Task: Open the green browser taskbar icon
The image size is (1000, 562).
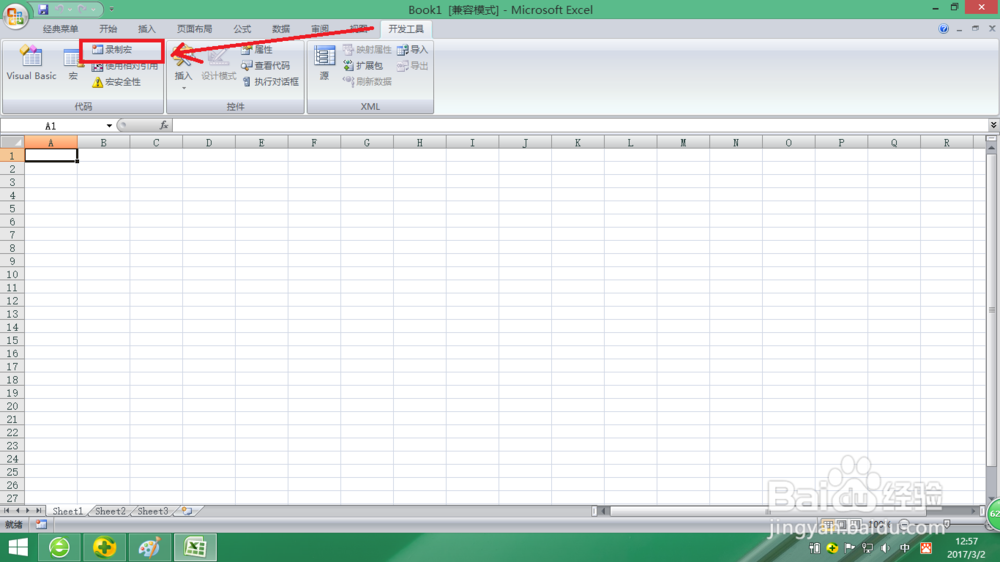Action: (59, 547)
